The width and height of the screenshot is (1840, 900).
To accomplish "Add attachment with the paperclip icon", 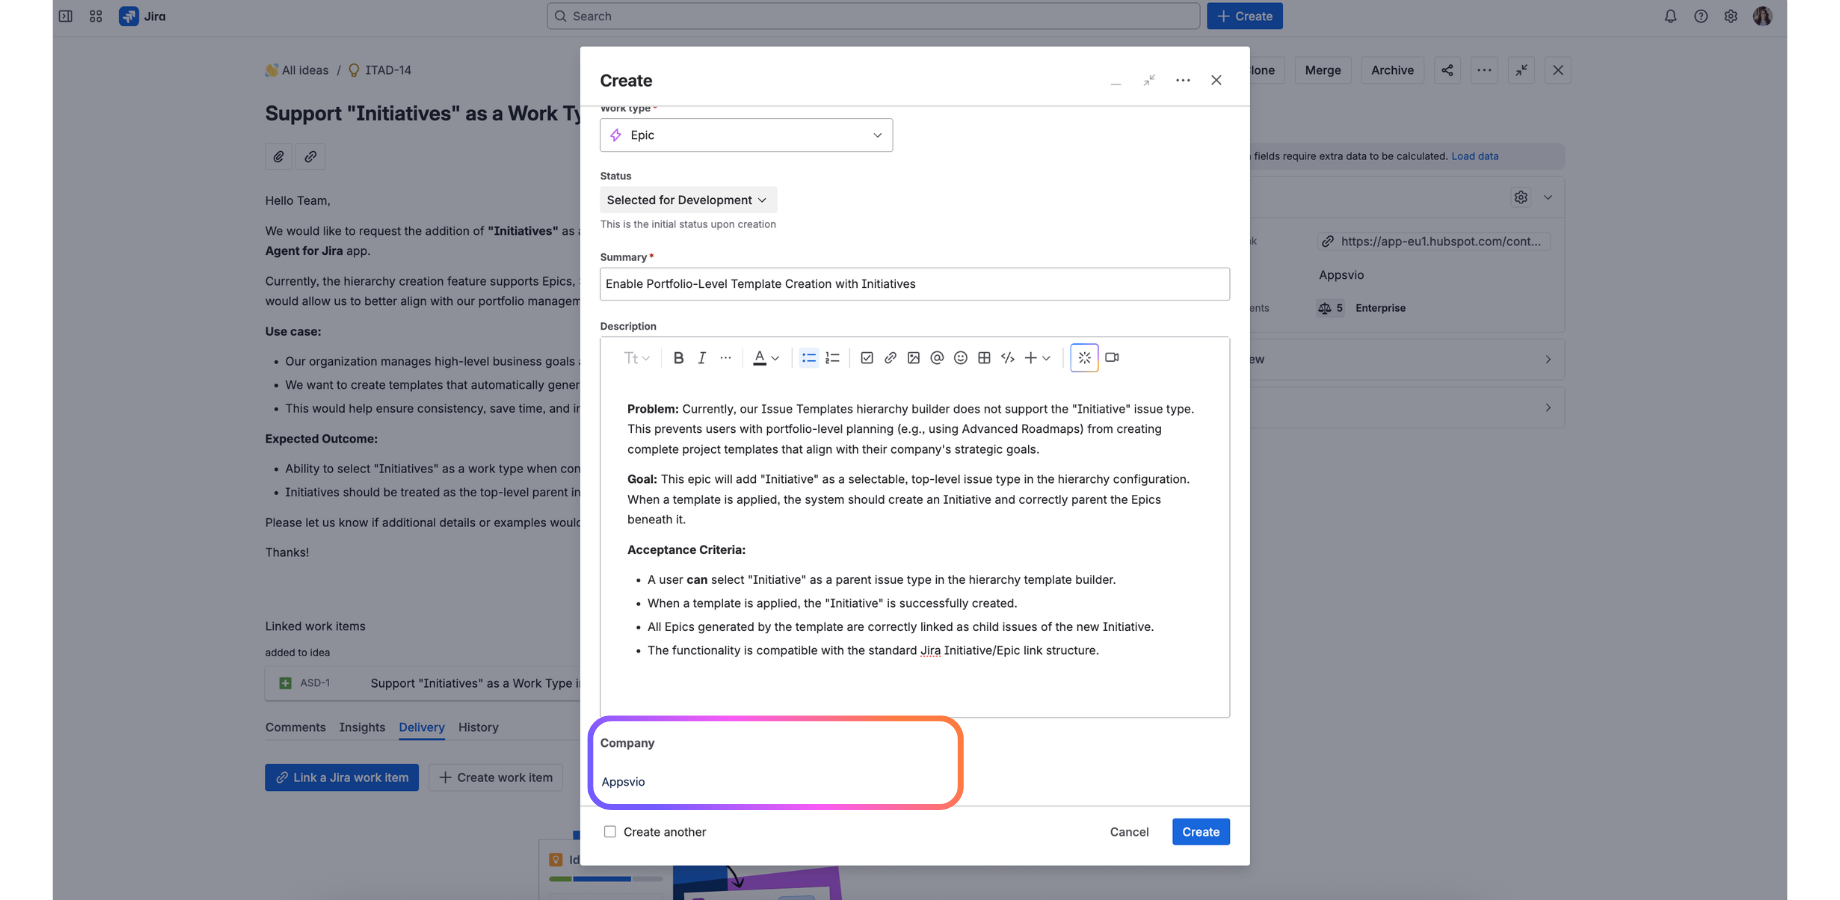I will [279, 156].
